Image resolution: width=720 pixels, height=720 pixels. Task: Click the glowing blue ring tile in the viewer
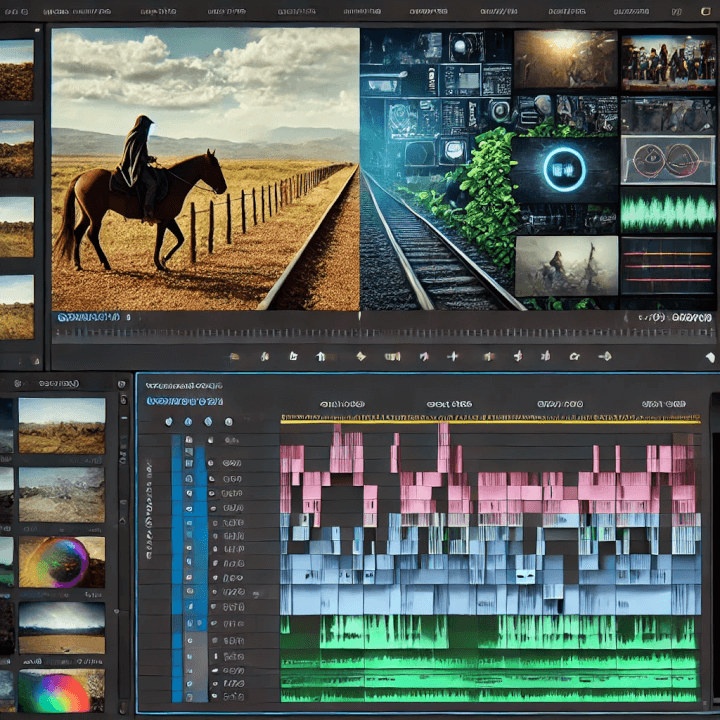[564, 169]
